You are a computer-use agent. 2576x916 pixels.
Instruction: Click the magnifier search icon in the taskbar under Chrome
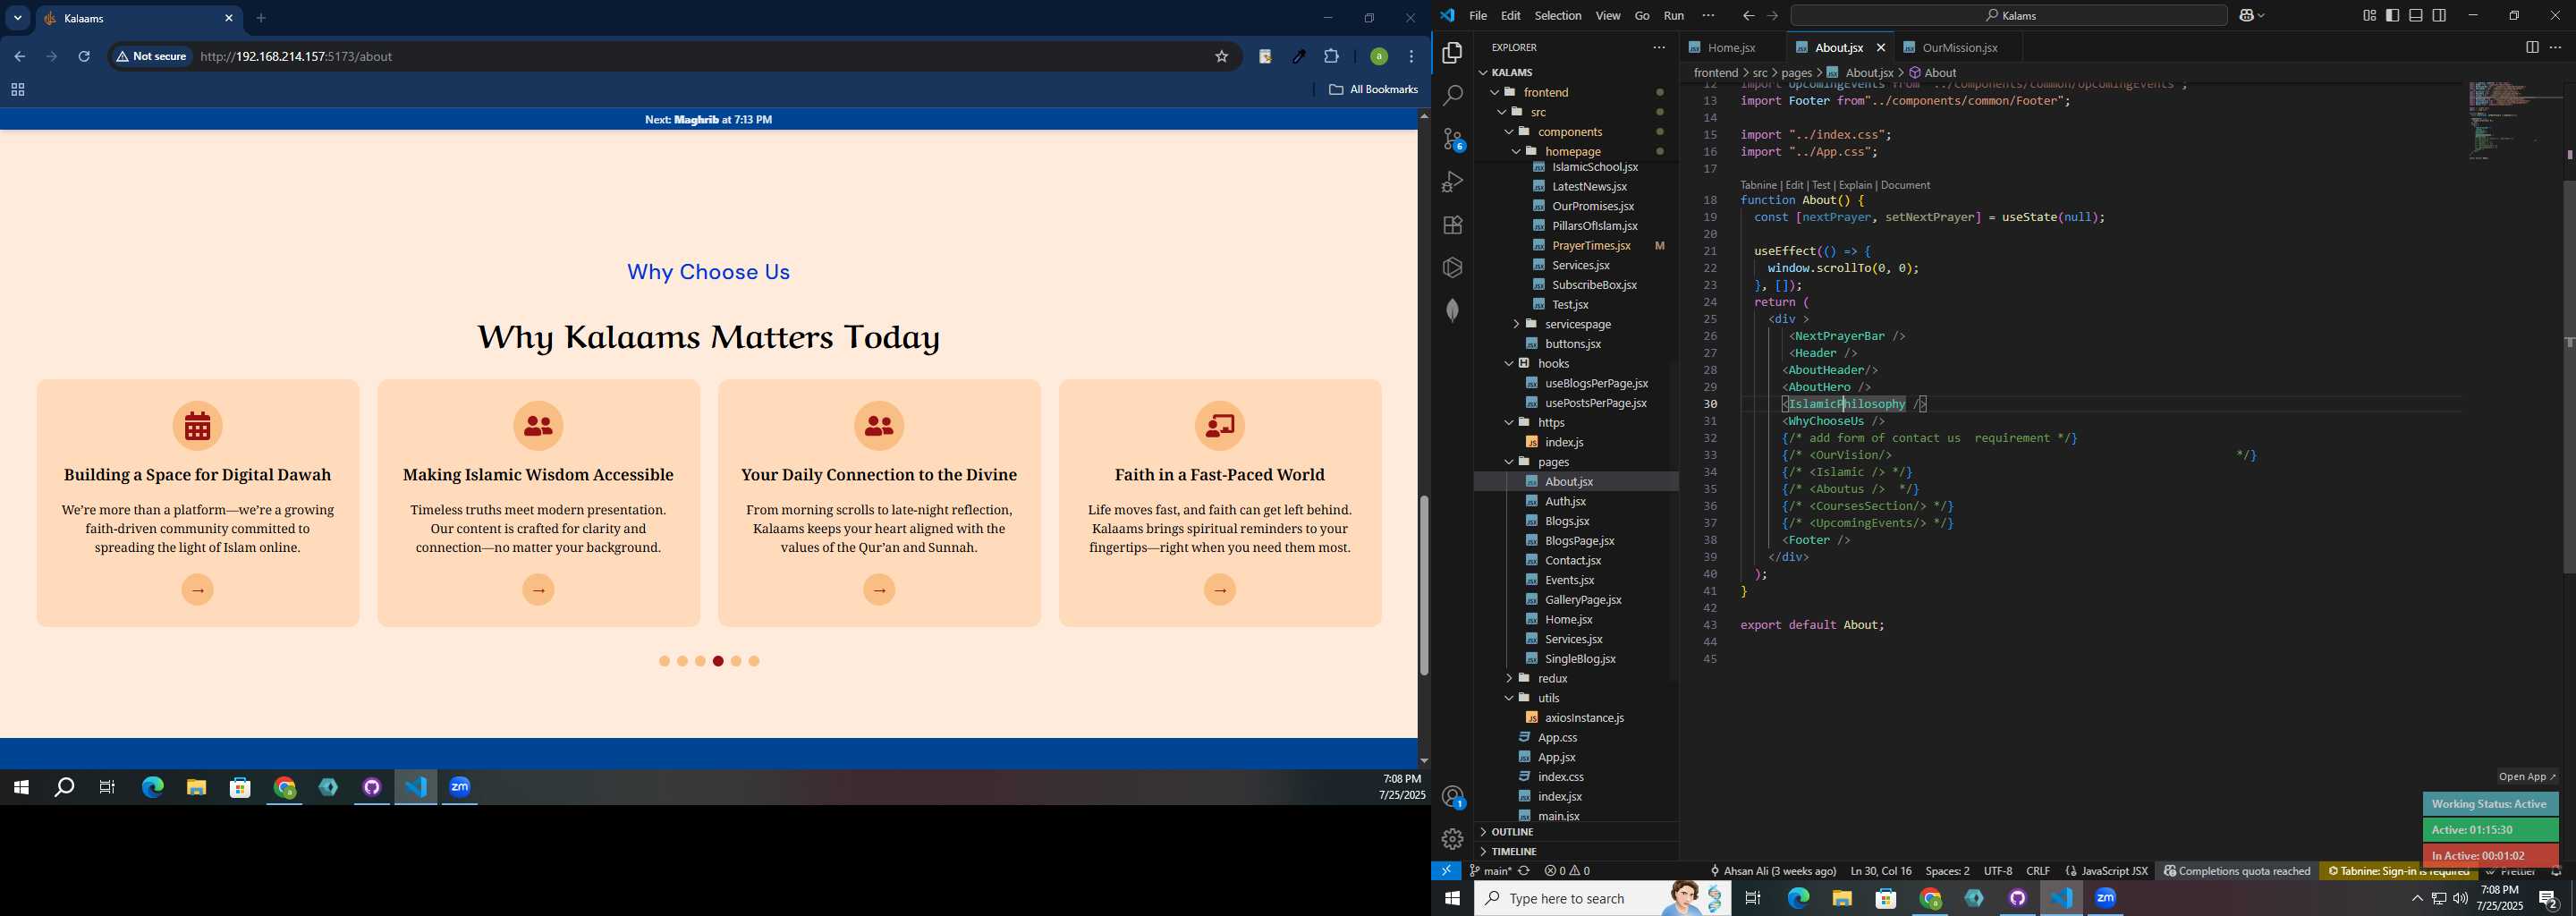click(x=64, y=788)
